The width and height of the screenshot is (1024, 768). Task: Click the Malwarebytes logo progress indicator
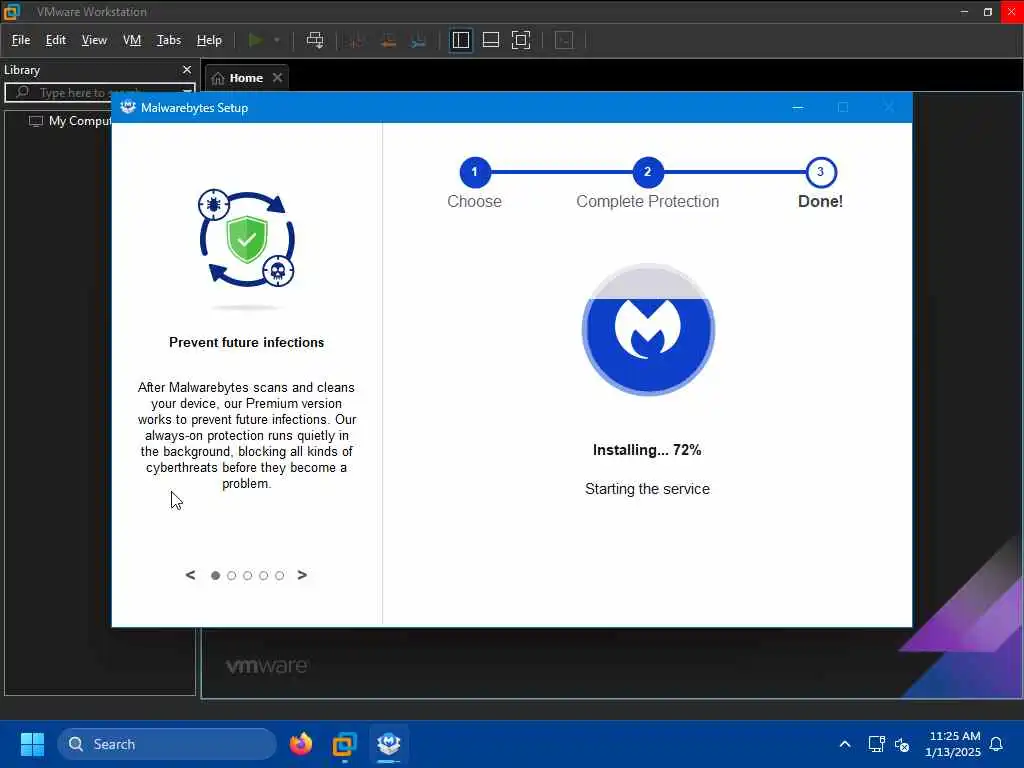point(648,330)
